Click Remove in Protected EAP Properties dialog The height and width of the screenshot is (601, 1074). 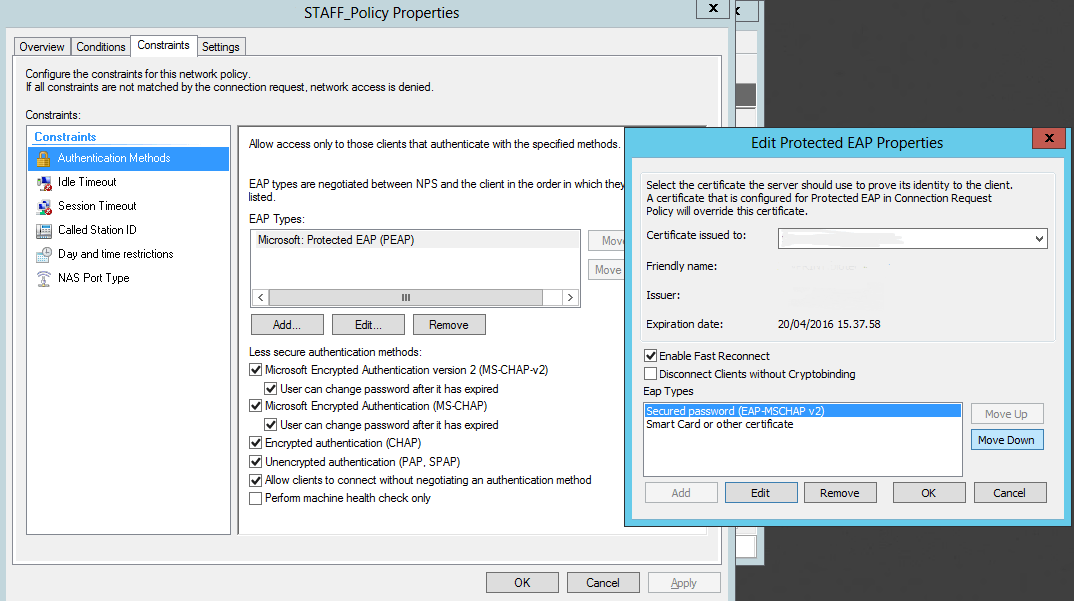click(840, 493)
